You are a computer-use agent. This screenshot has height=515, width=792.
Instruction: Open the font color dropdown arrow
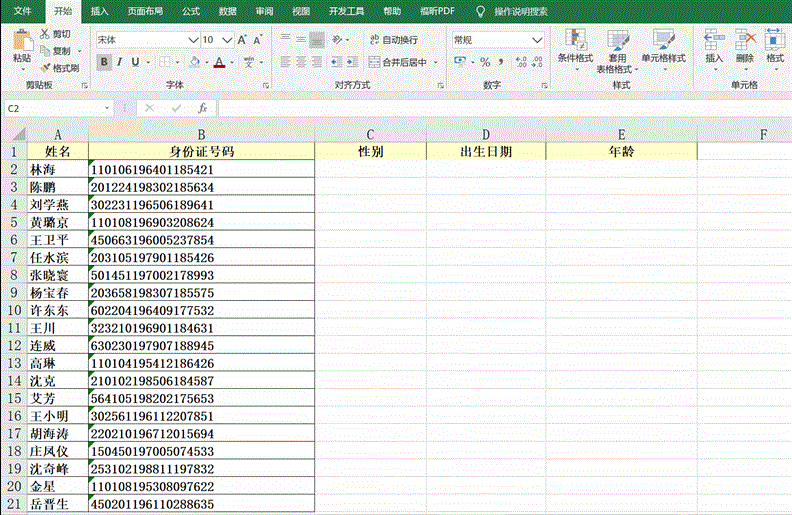pyautogui.click(x=232, y=62)
